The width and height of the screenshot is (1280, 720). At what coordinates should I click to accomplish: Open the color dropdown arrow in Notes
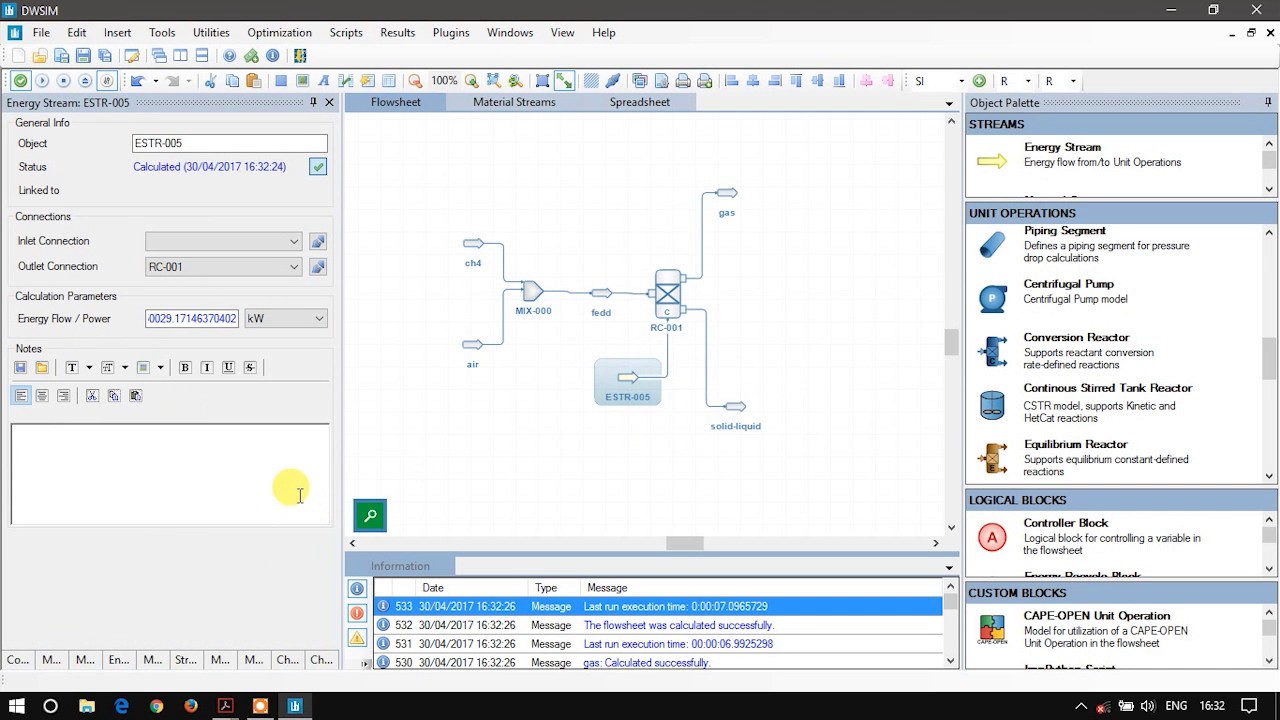click(160, 368)
